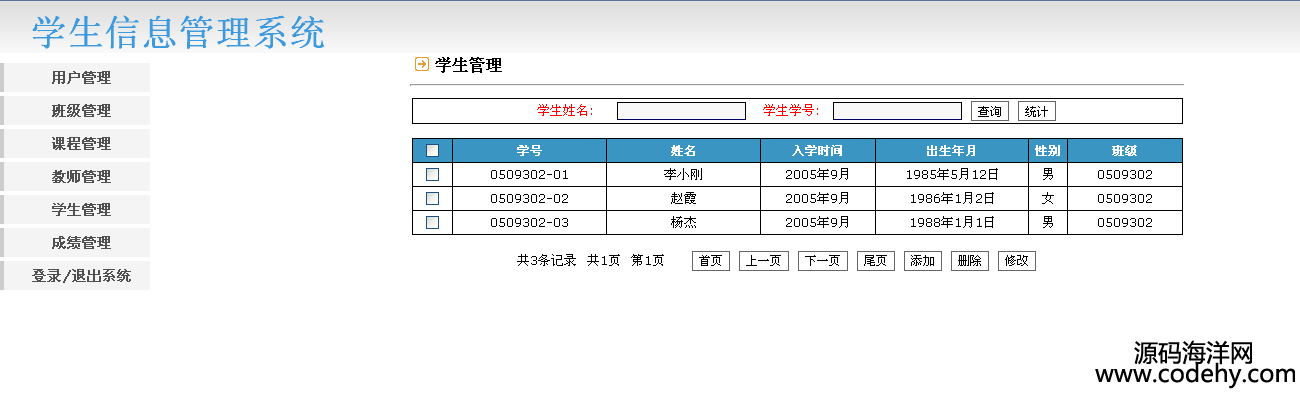This screenshot has height=394, width=1300.
Task: Click birth date 1986年1月2日
Action: [x=952, y=199]
